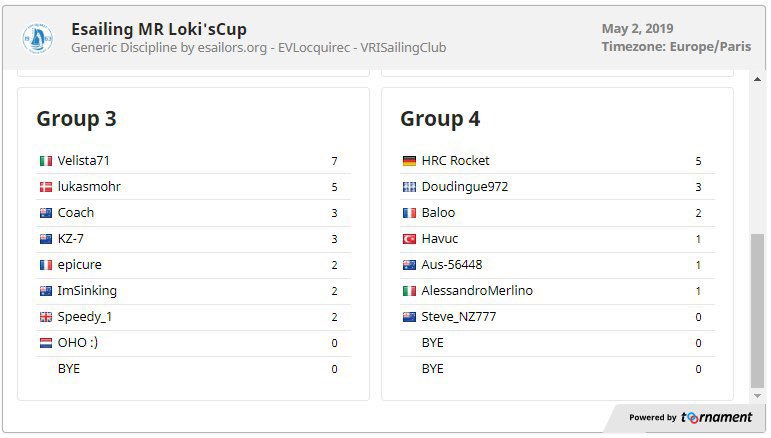Click the Italian flag next to Velista71
771x438 pixels.
point(46,161)
